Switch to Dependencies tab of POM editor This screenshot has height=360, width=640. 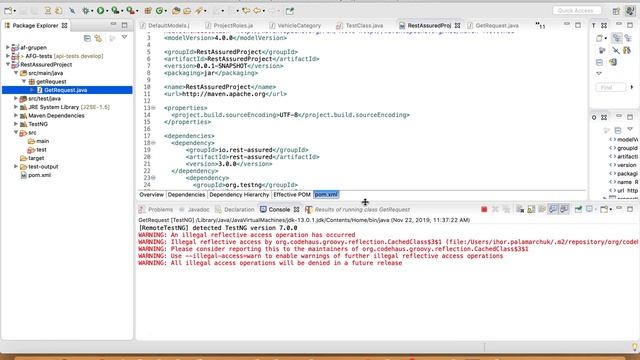pyautogui.click(x=186, y=195)
